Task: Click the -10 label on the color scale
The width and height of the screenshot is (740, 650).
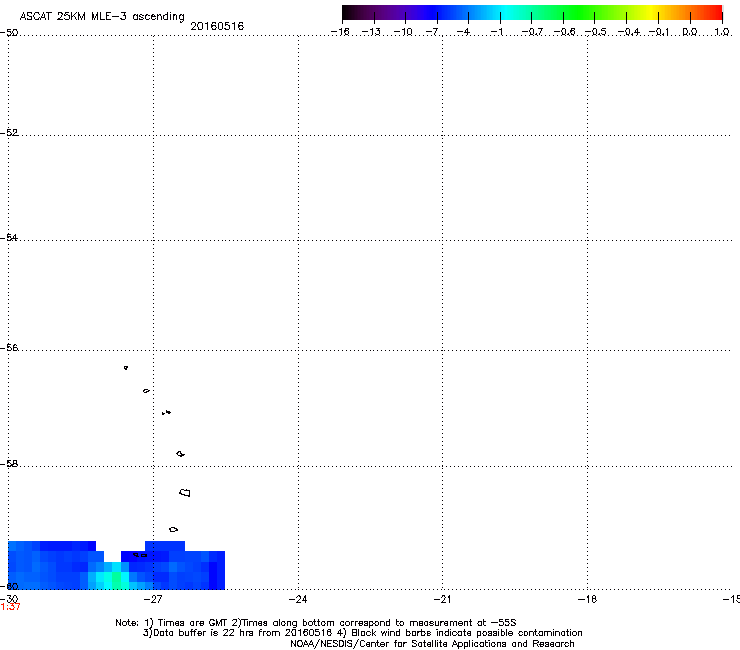Action: (403, 32)
